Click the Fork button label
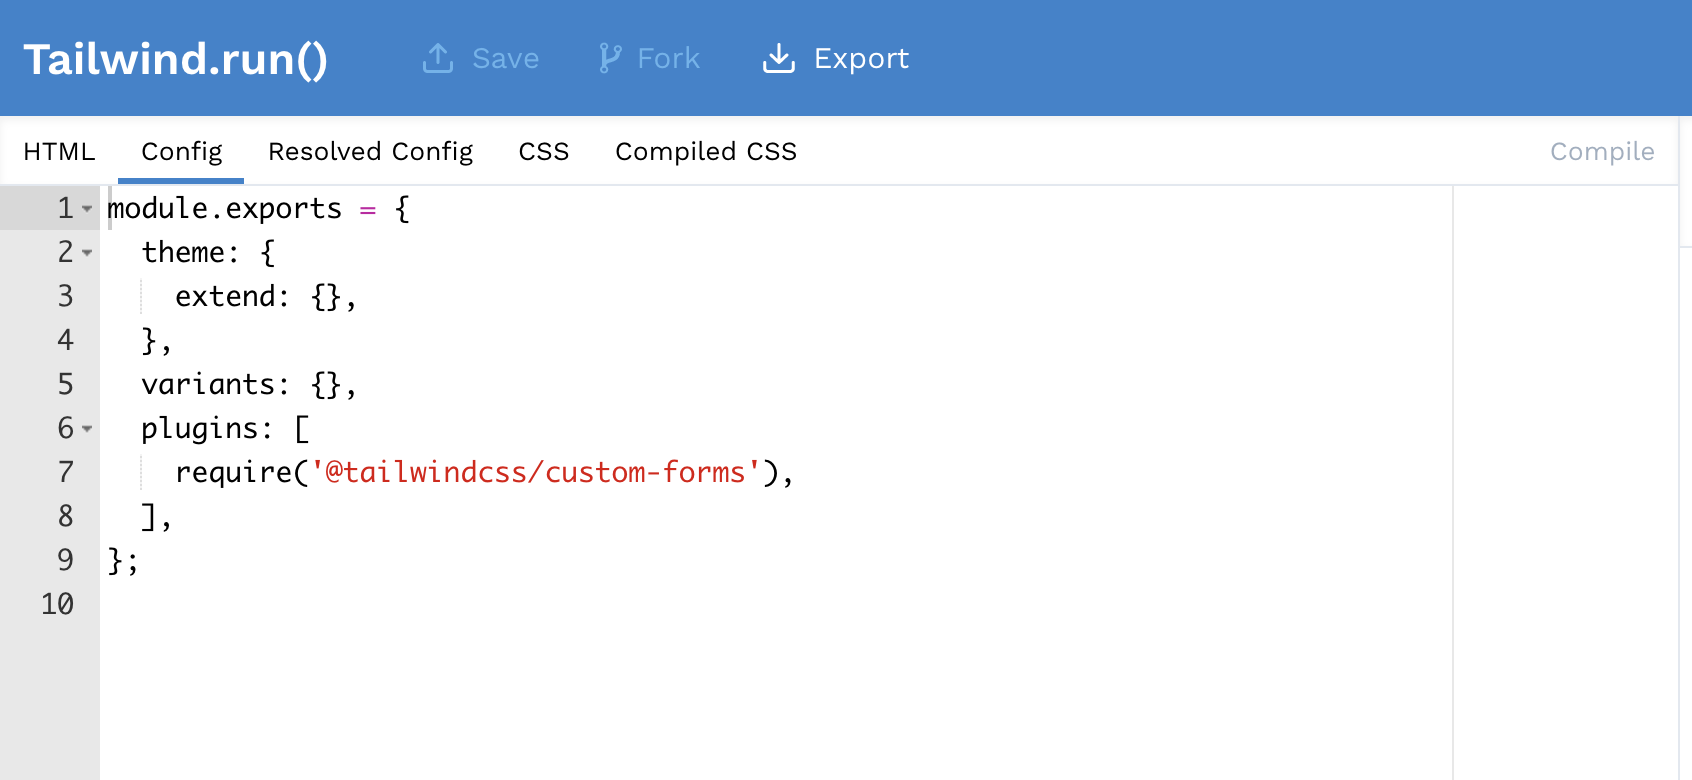This screenshot has height=780, width=1692. (x=669, y=59)
